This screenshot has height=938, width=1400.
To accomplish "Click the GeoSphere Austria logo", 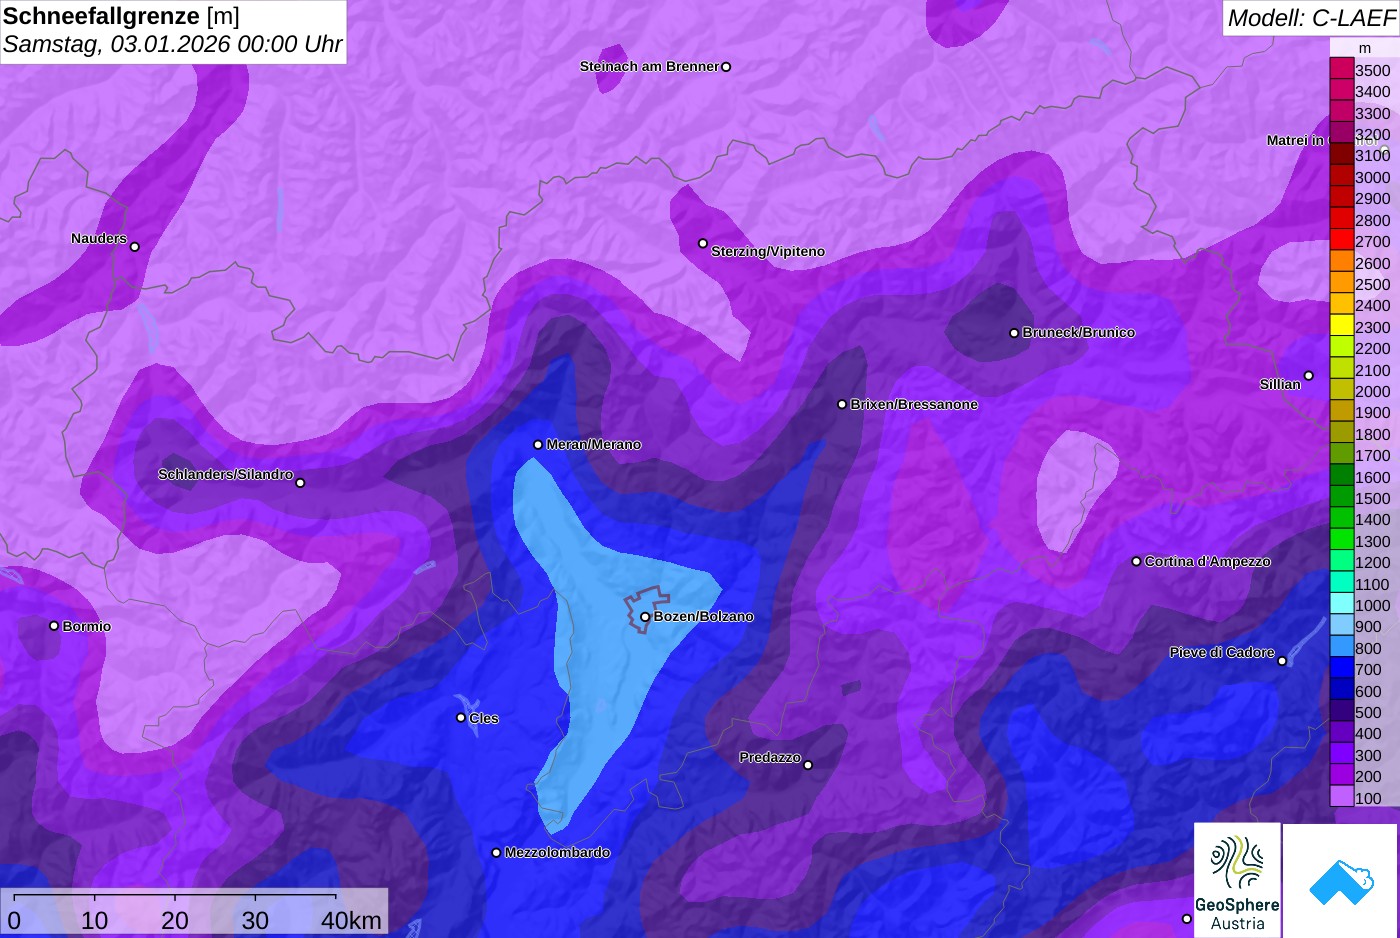I will pos(1237,880).
